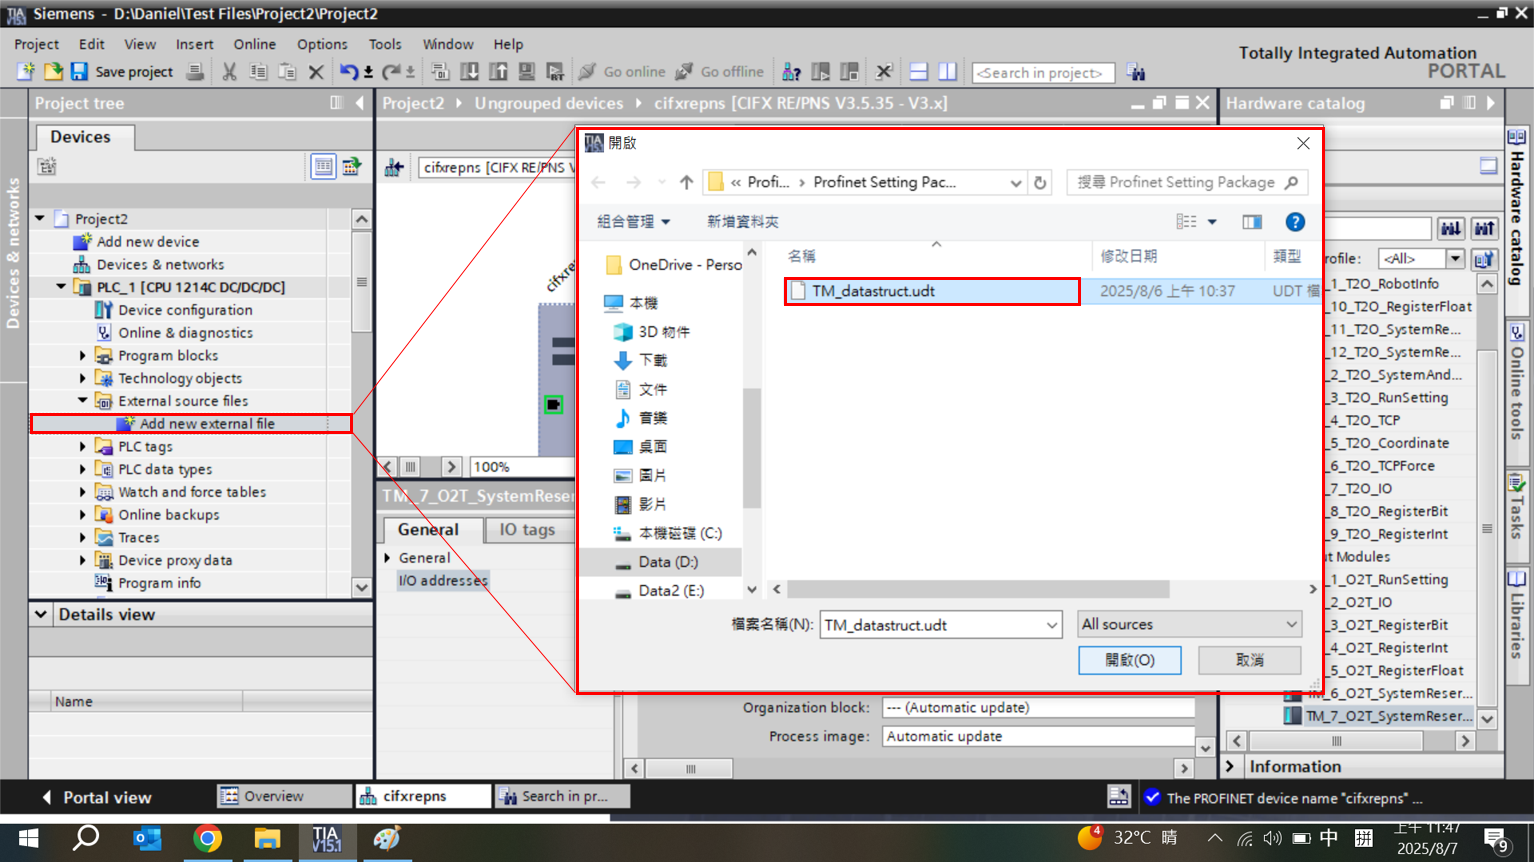Expand the Program blocks folder
The image size is (1534, 862).
[83, 356]
